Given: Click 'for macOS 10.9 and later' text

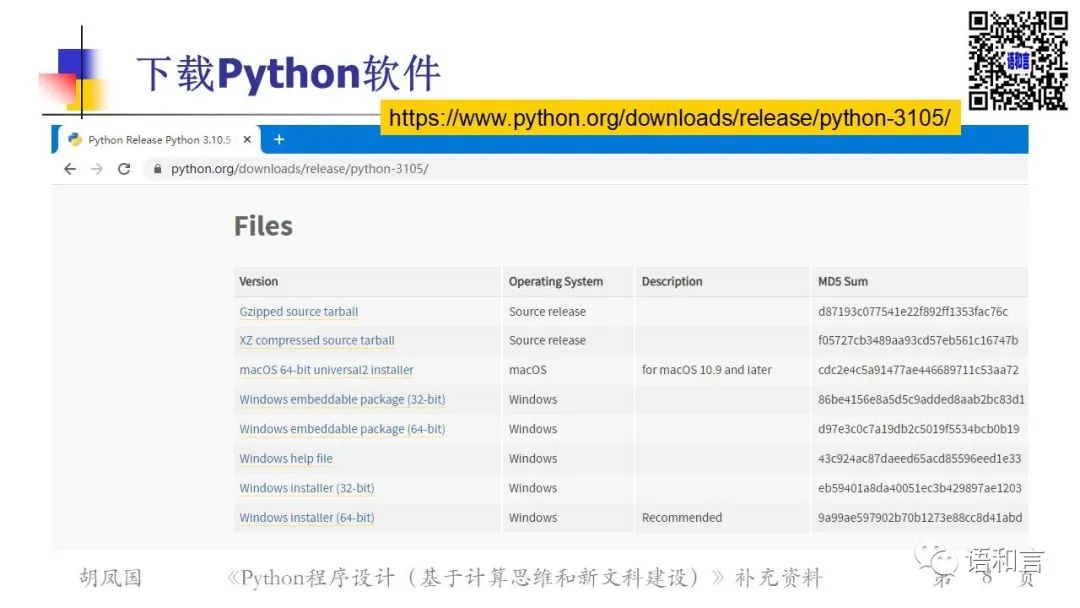Looking at the screenshot, I should tap(707, 370).
